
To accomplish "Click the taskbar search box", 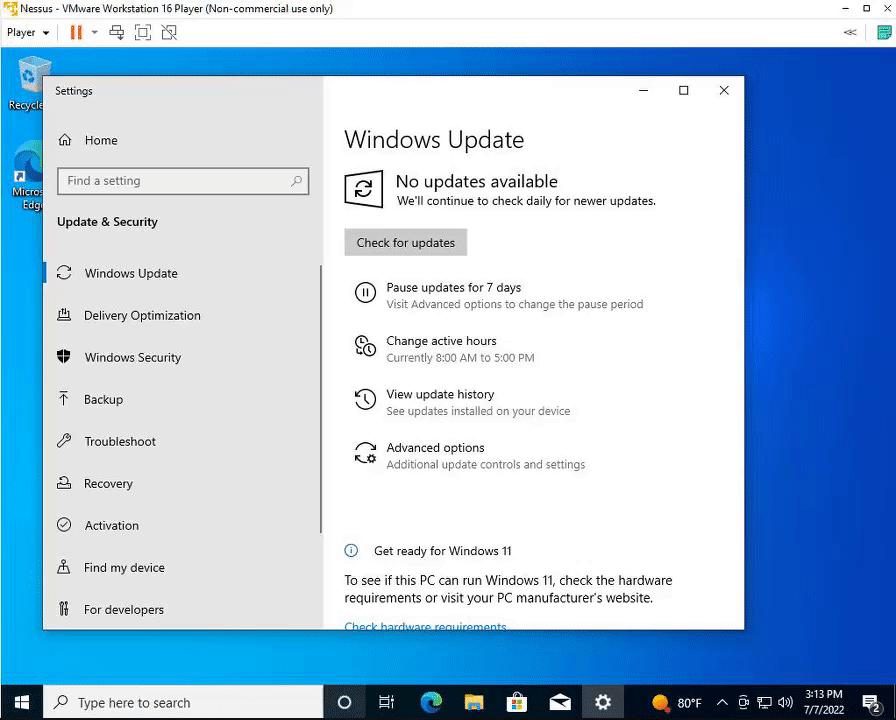I will pyautogui.click(x=183, y=702).
